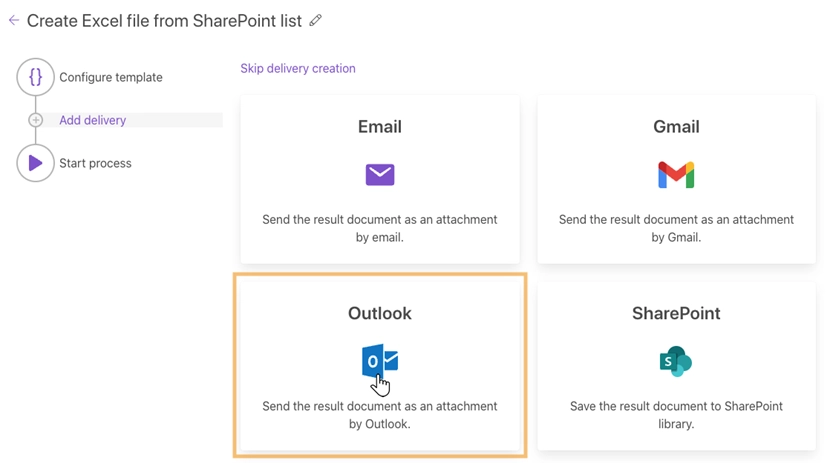Image resolution: width=830 pixels, height=464 pixels.
Task: Click the plus circle beside Add delivery
Action: (36, 120)
